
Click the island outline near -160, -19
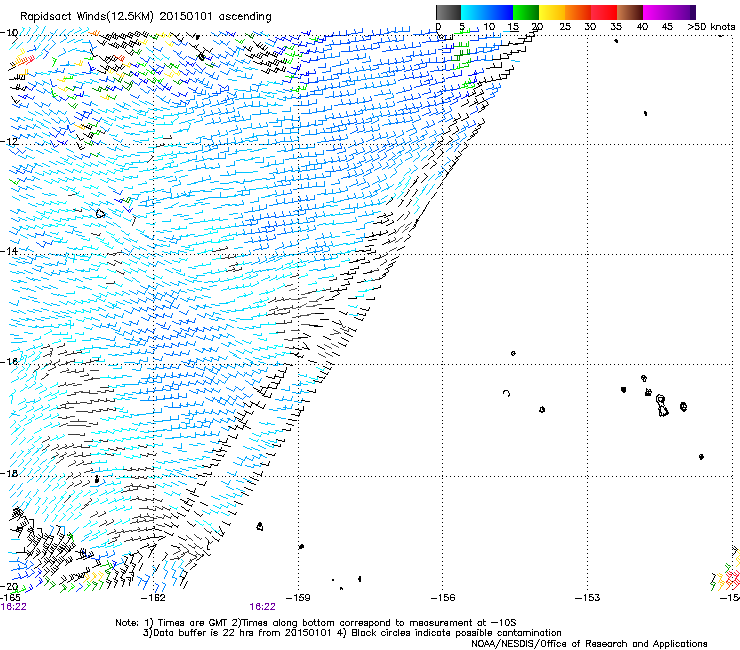pos(260,526)
